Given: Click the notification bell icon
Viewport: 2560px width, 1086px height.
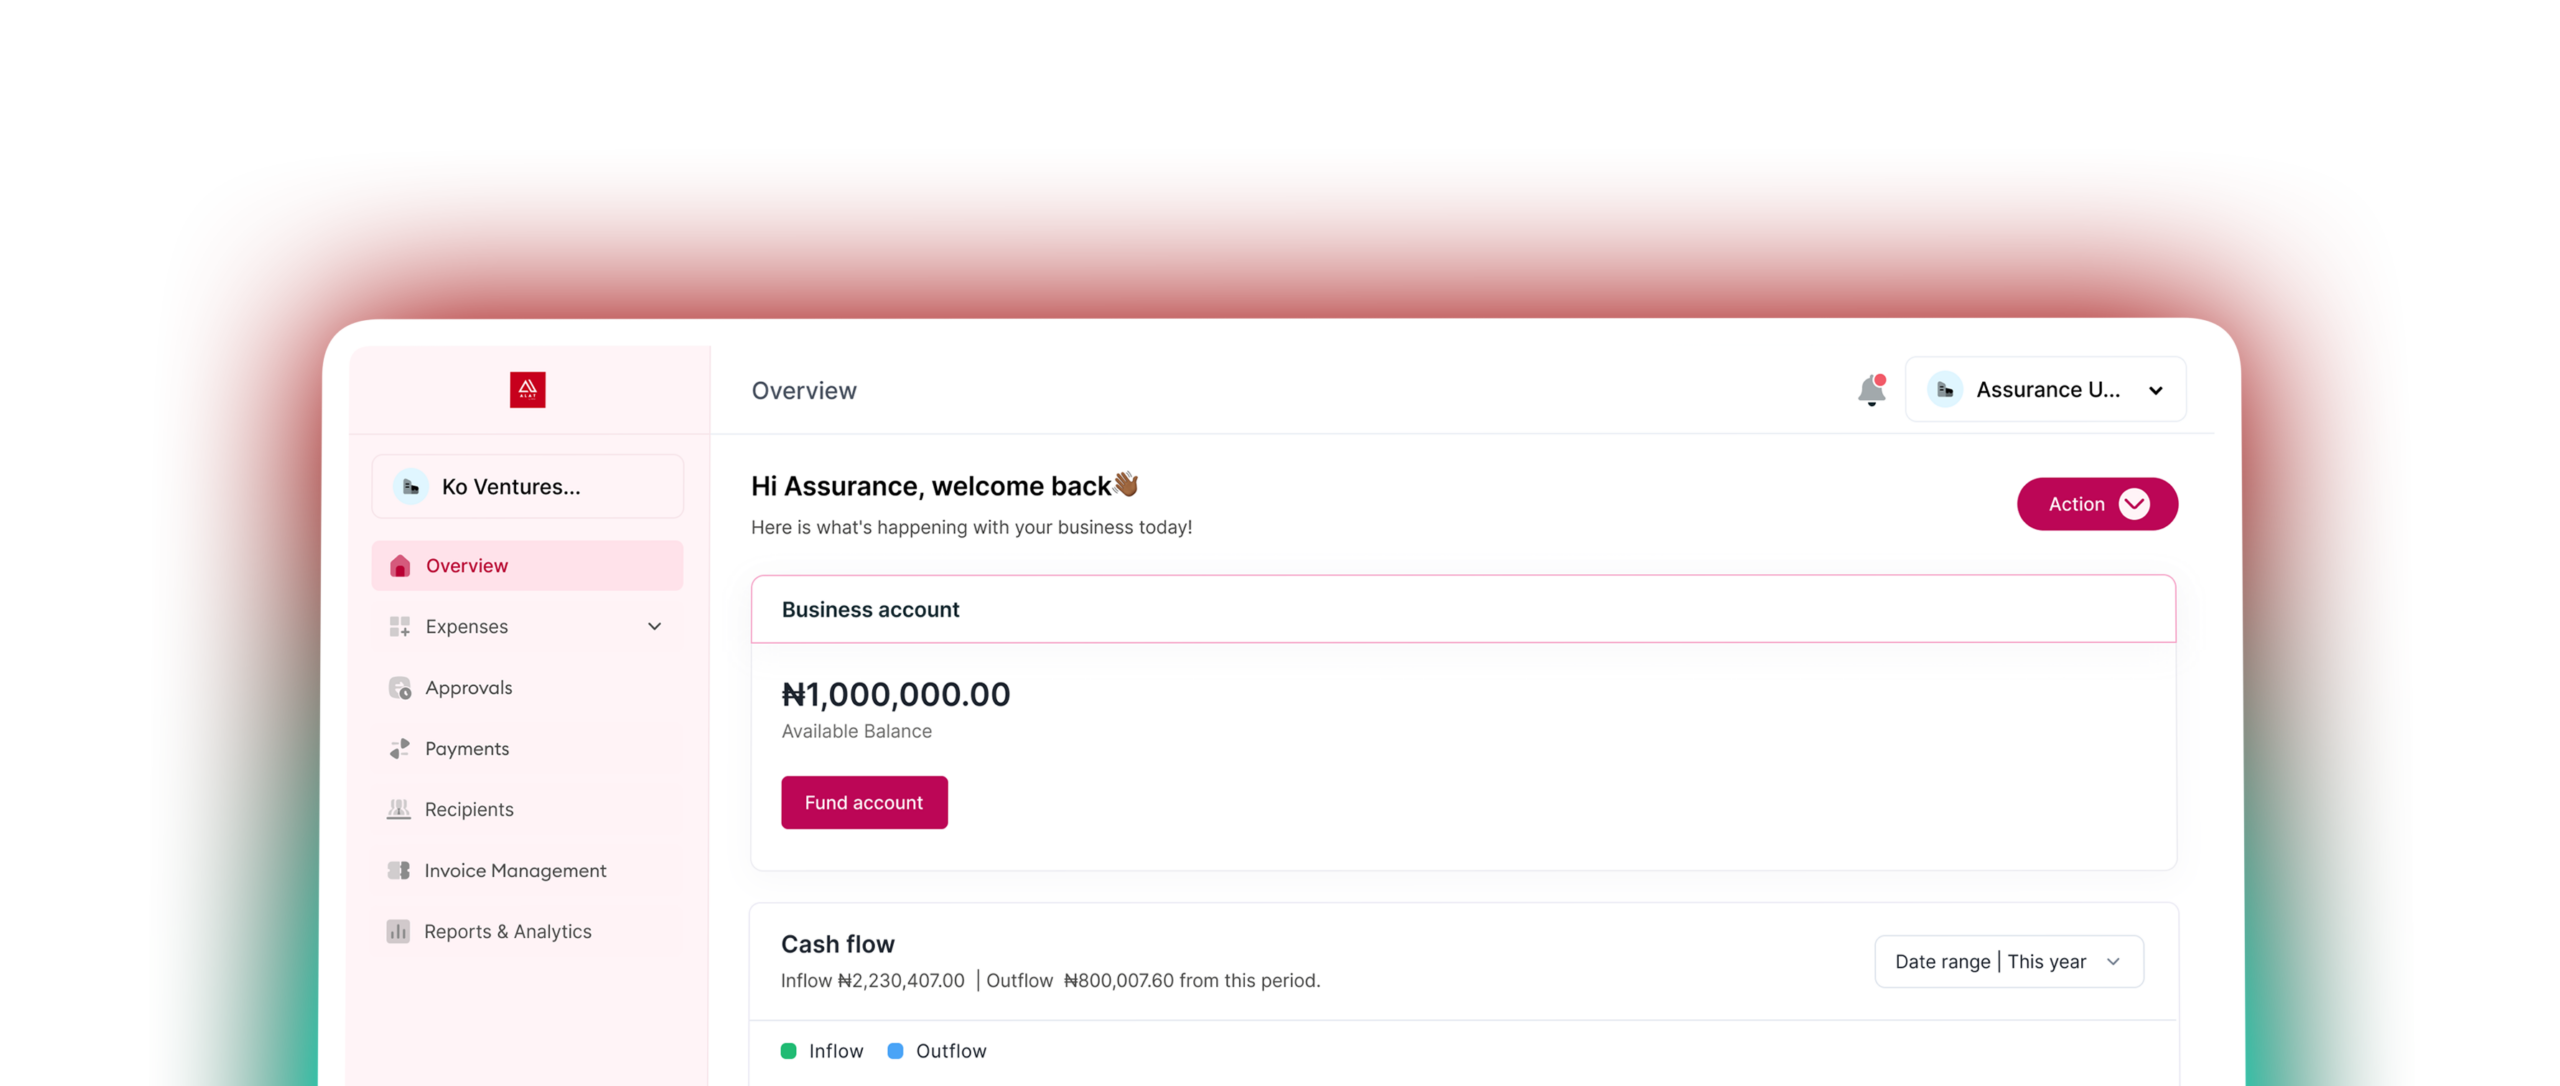Looking at the screenshot, I should (x=1871, y=389).
